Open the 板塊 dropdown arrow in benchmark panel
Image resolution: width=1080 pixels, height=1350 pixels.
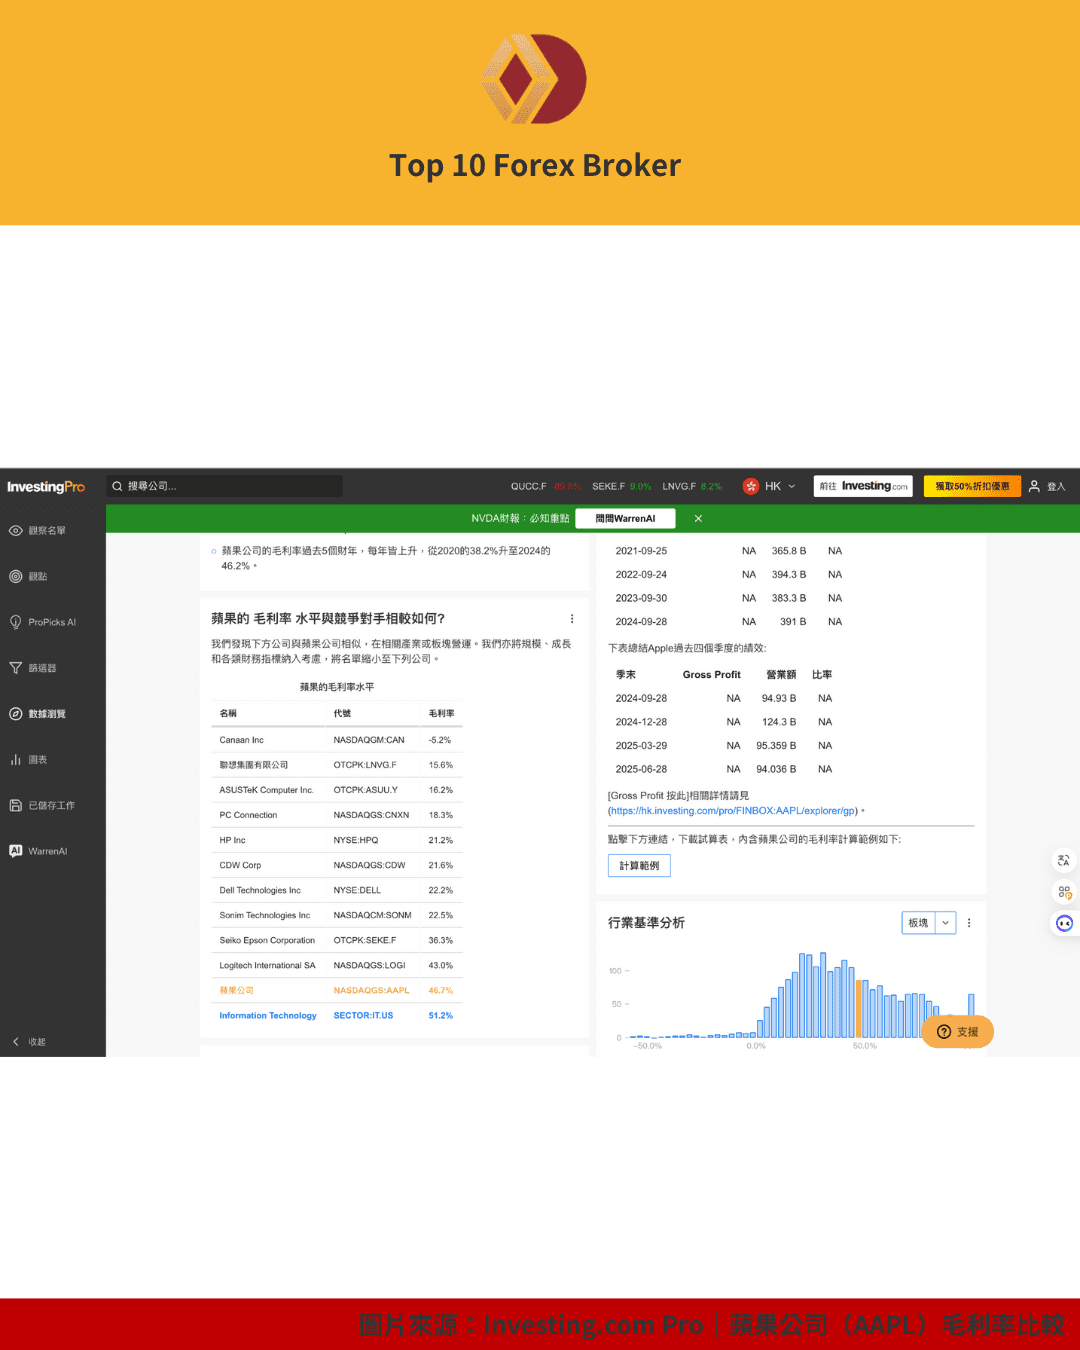click(945, 923)
